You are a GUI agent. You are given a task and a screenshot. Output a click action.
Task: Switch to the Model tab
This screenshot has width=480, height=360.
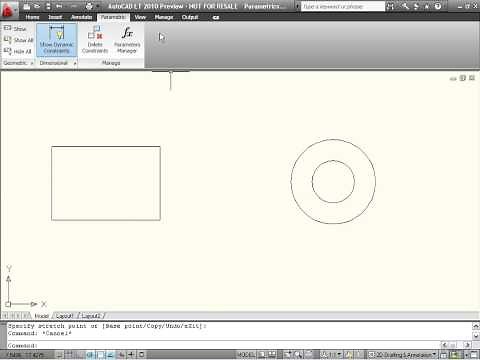pyautogui.click(x=41, y=316)
